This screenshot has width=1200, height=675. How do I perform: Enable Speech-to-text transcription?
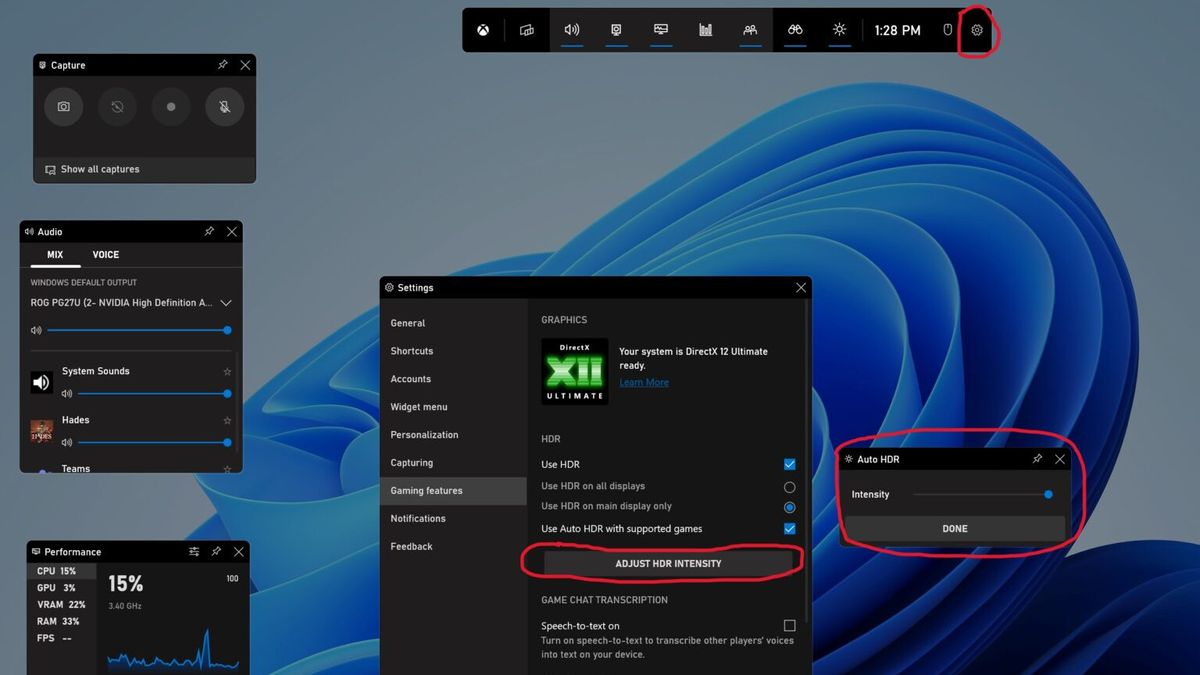789,625
